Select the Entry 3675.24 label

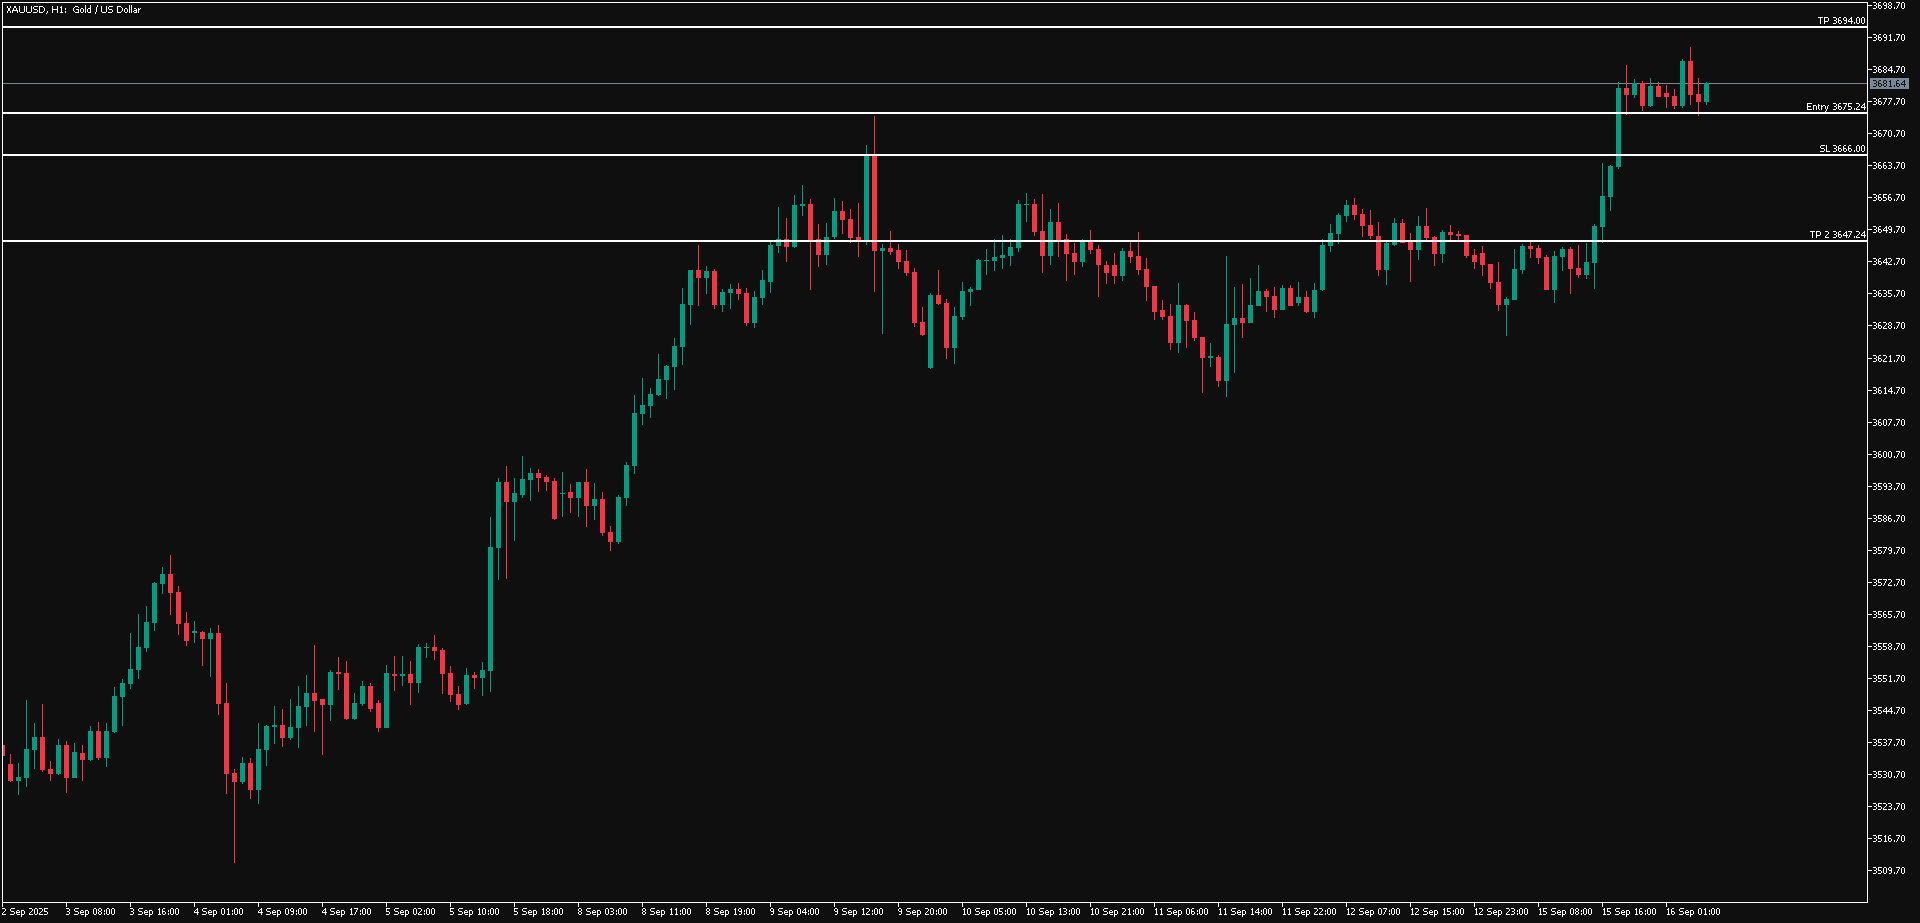[x=1835, y=107]
